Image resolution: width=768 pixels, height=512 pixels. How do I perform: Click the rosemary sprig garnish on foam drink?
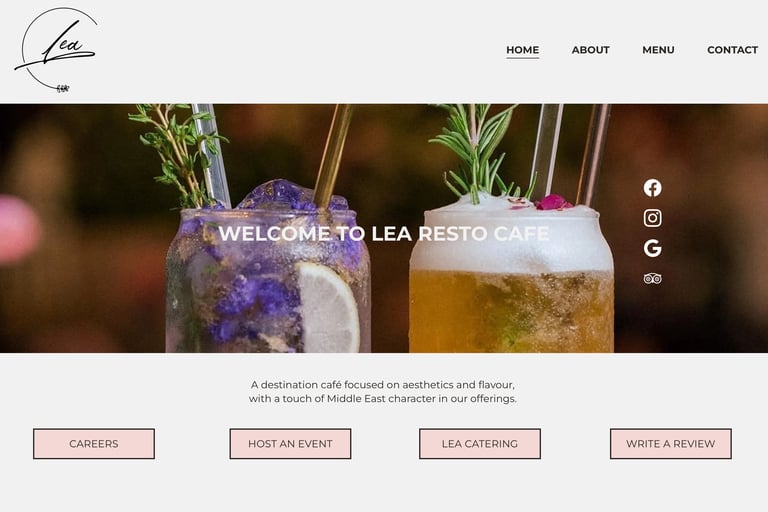point(474,152)
